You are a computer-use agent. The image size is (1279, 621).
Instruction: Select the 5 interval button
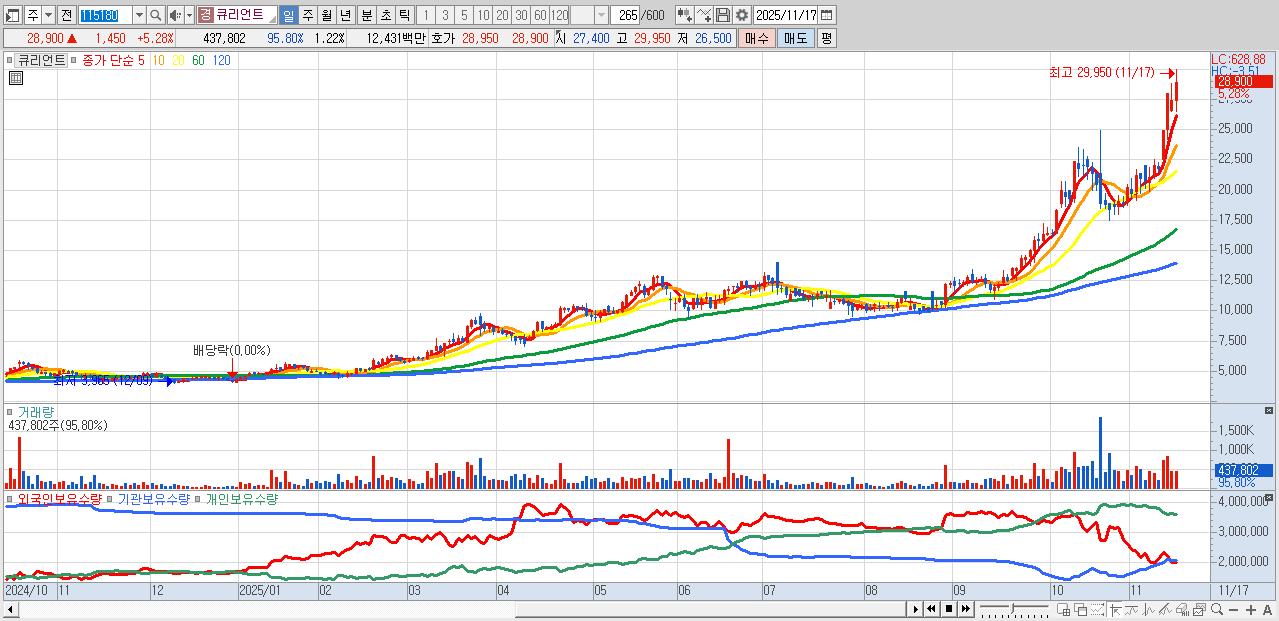(464, 15)
